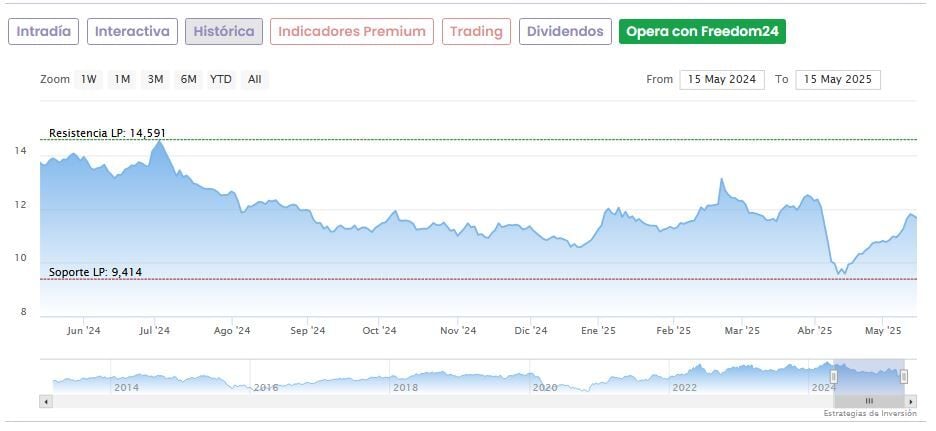936x431 pixels.
Task: Go to the Trading tab
Action: 476,31
